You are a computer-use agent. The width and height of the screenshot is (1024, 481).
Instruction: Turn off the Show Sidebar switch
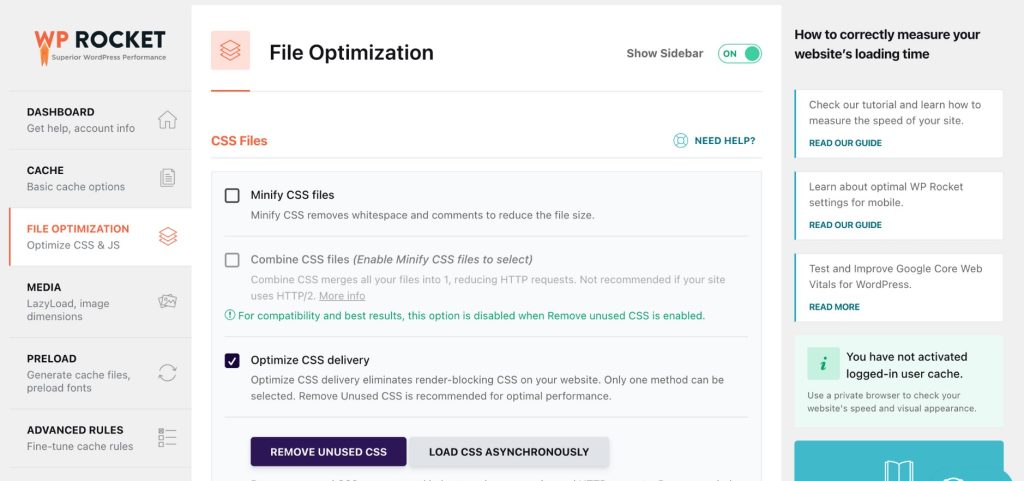tap(740, 54)
